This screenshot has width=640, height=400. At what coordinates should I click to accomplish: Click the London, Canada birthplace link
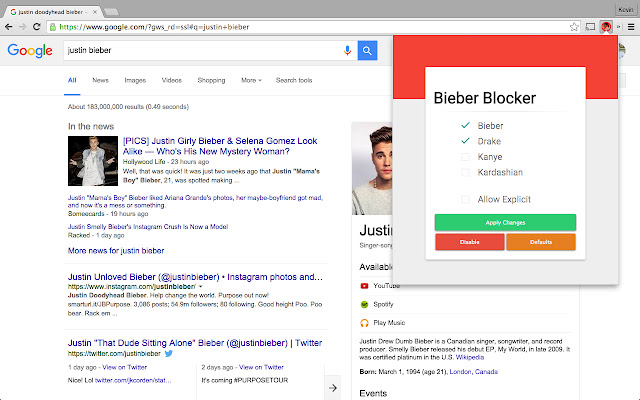tap(473, 372)
